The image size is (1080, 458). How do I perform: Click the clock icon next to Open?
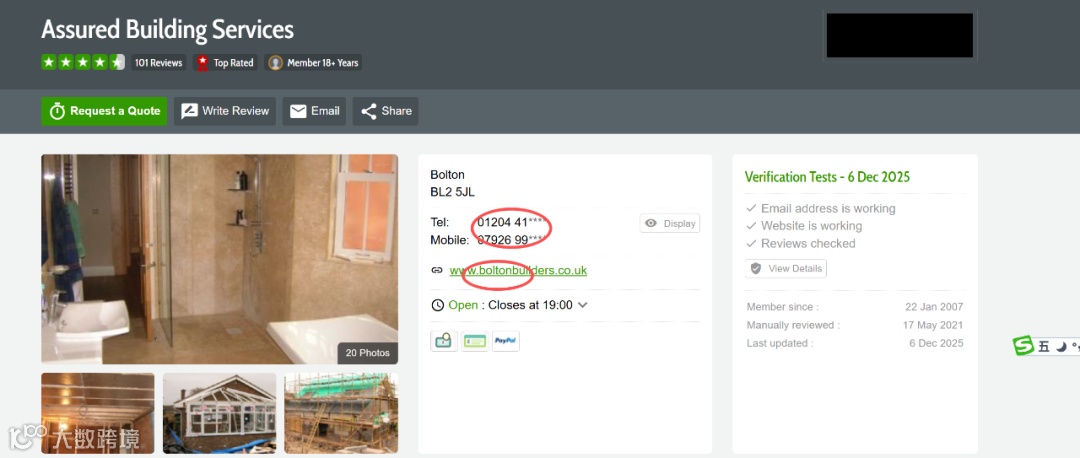click(437, 305)
